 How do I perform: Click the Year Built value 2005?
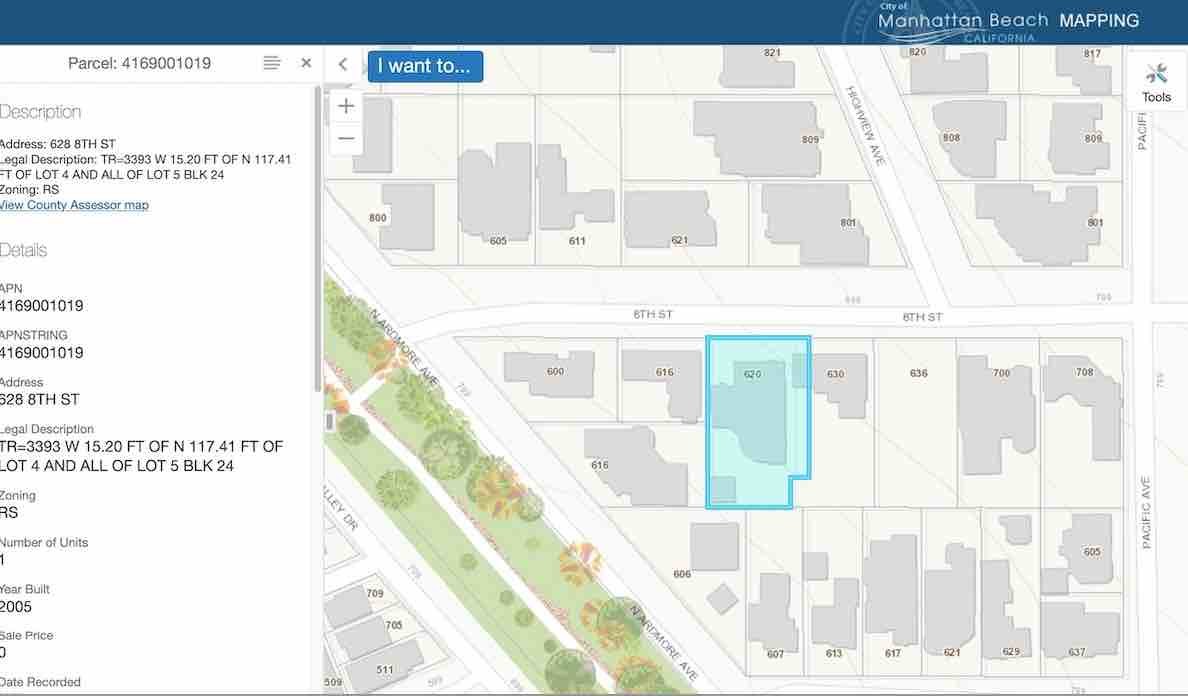click(x=16, y=607)
